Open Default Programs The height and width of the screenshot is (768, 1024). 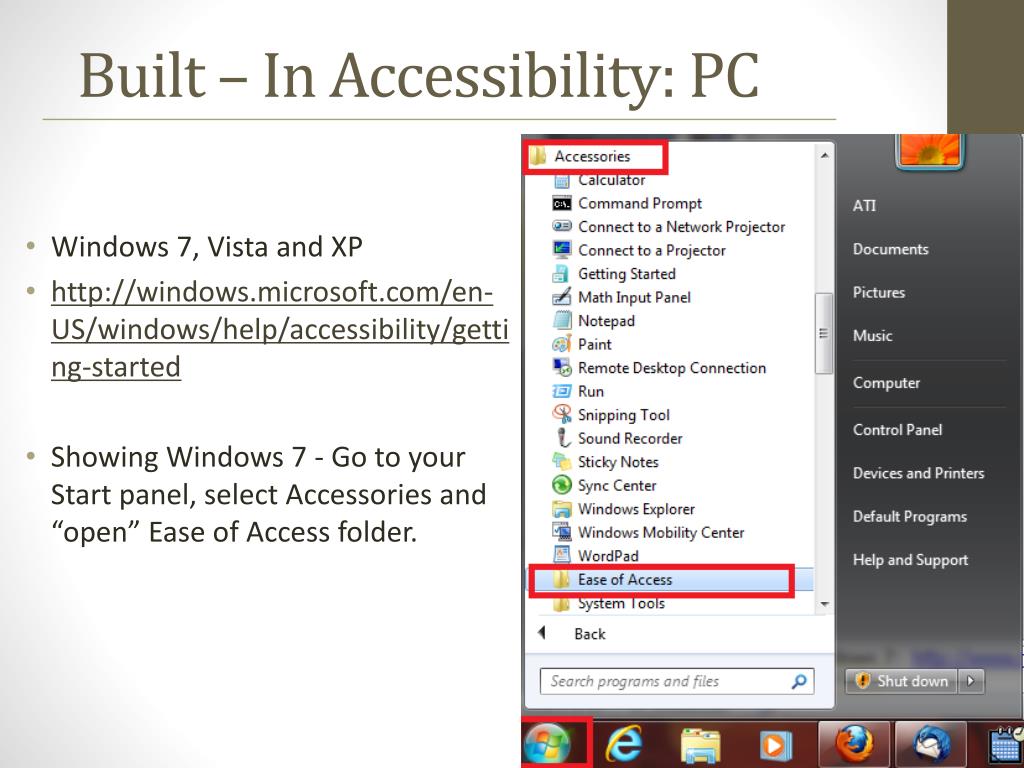909,517
